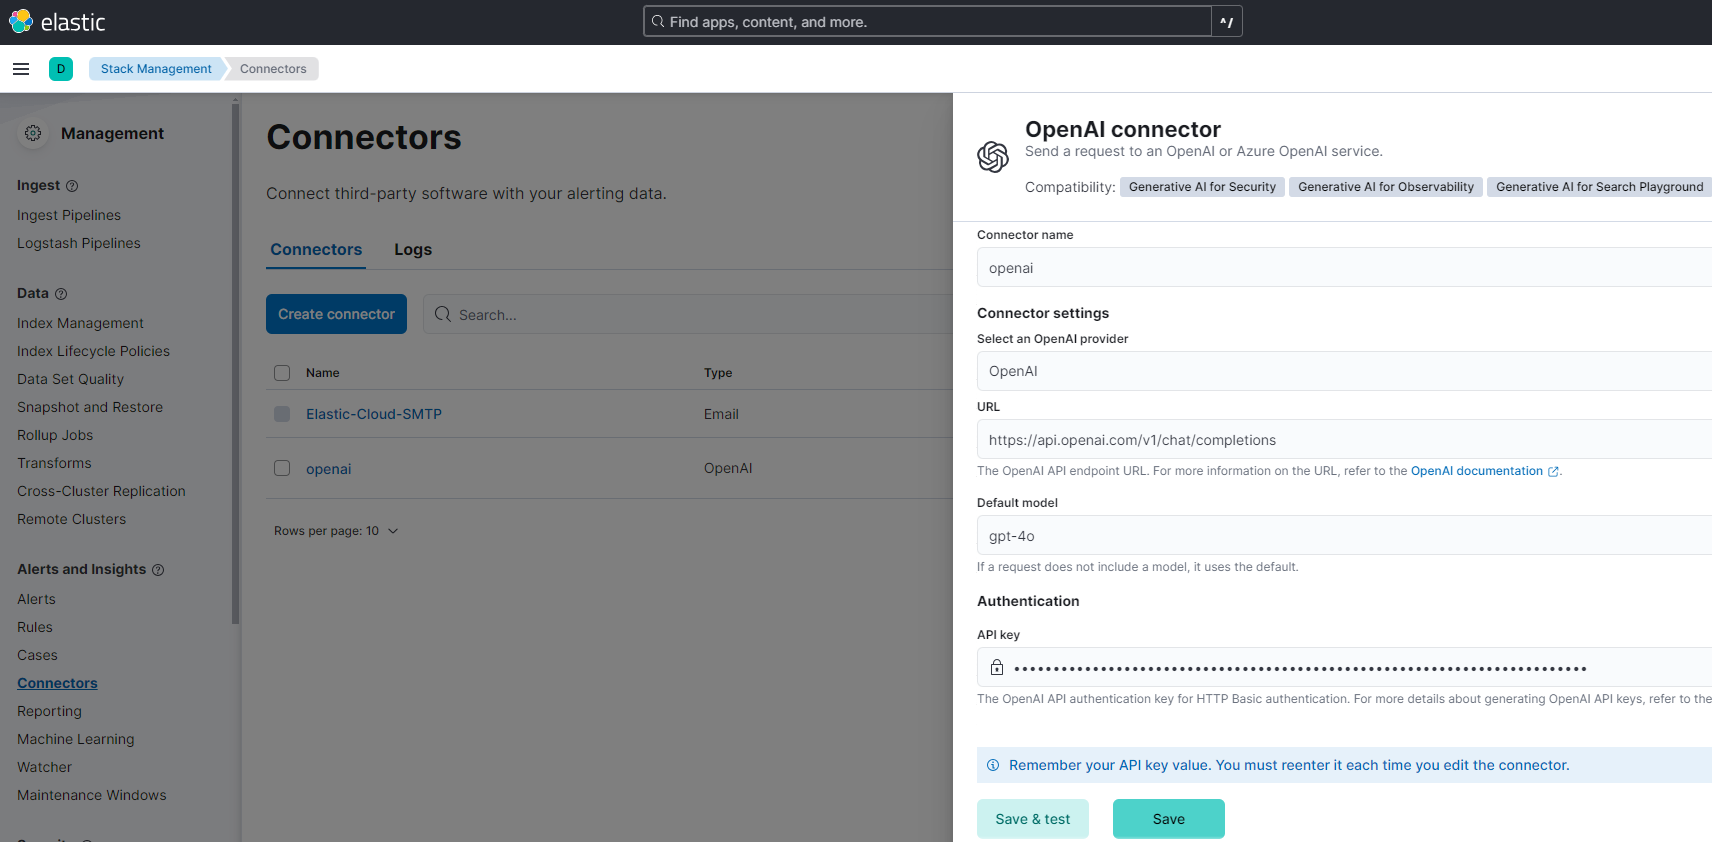Screen dimensions: 1712x842
Task: Open Alerts in the sidebar
Action: tap(36, 599)
